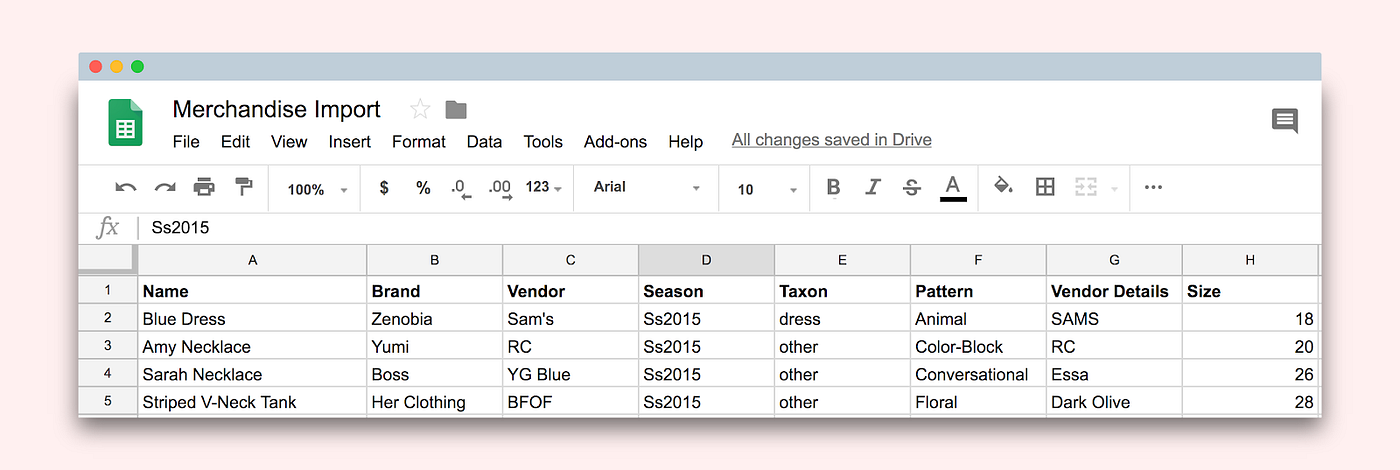The image size is (1400, 470).
Task: Move document using the folder icon
Action: tap(456, 109)
